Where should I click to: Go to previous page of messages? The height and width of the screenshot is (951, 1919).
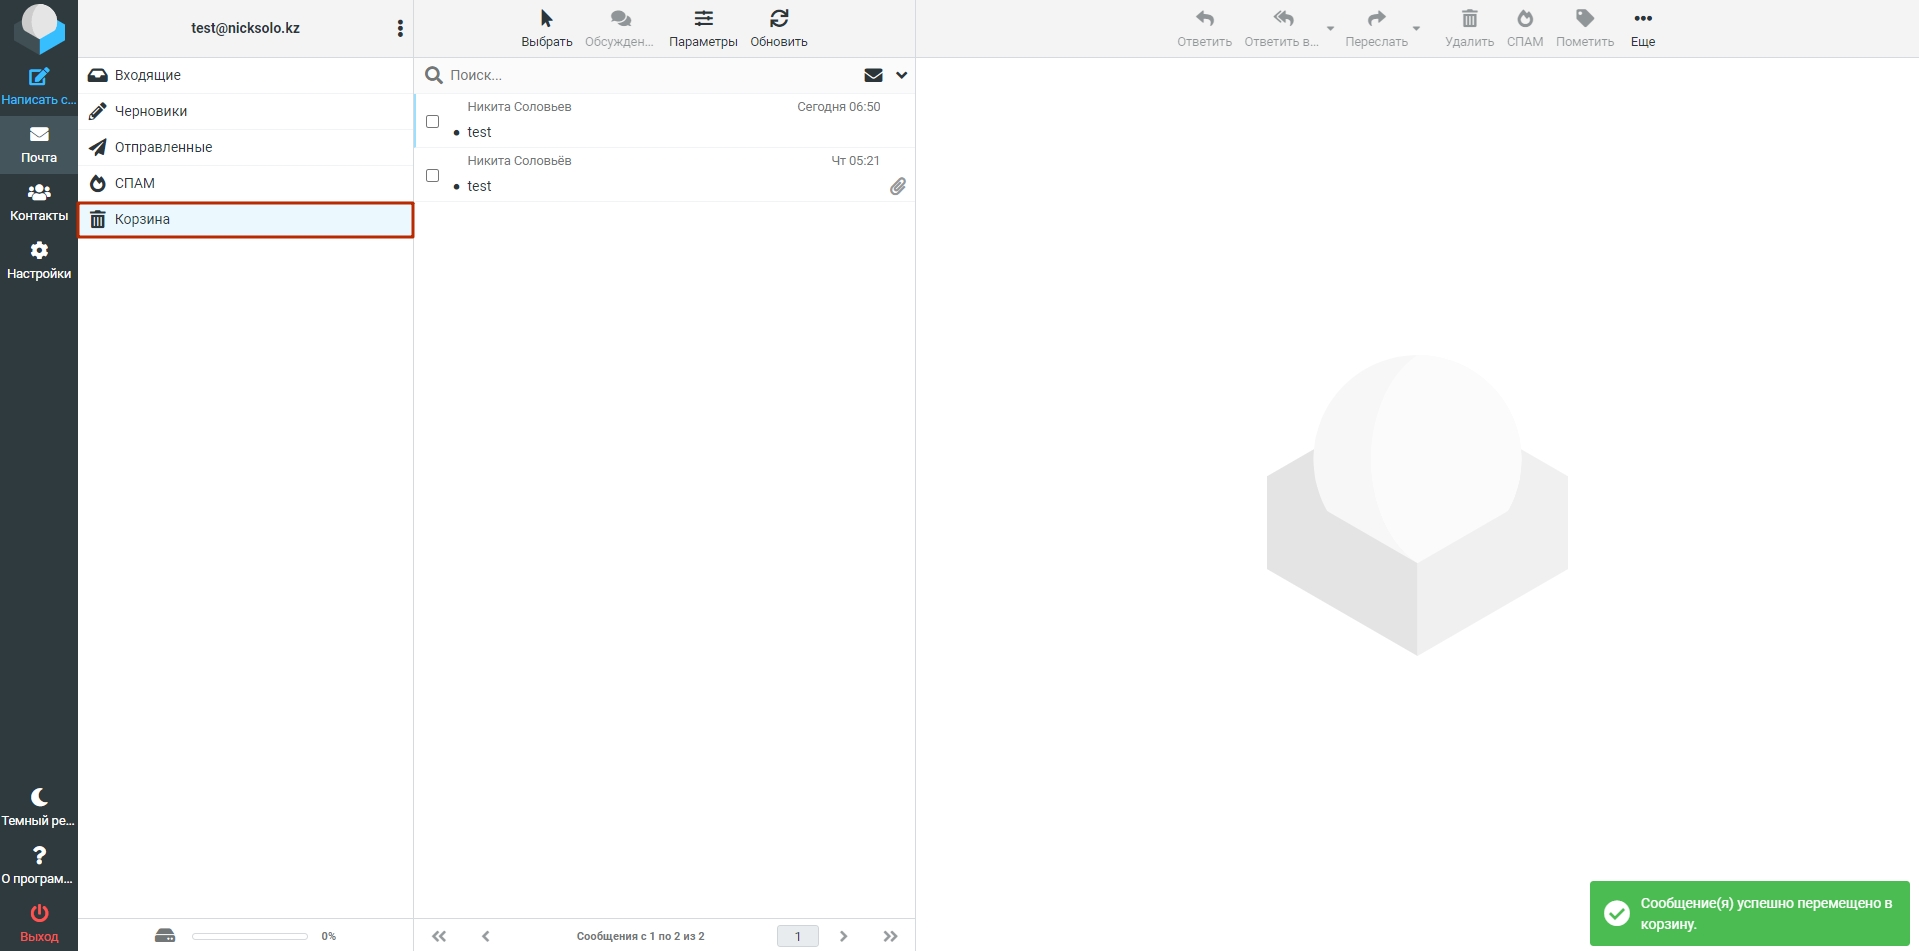pyautogui.click(x=486, y=936)
